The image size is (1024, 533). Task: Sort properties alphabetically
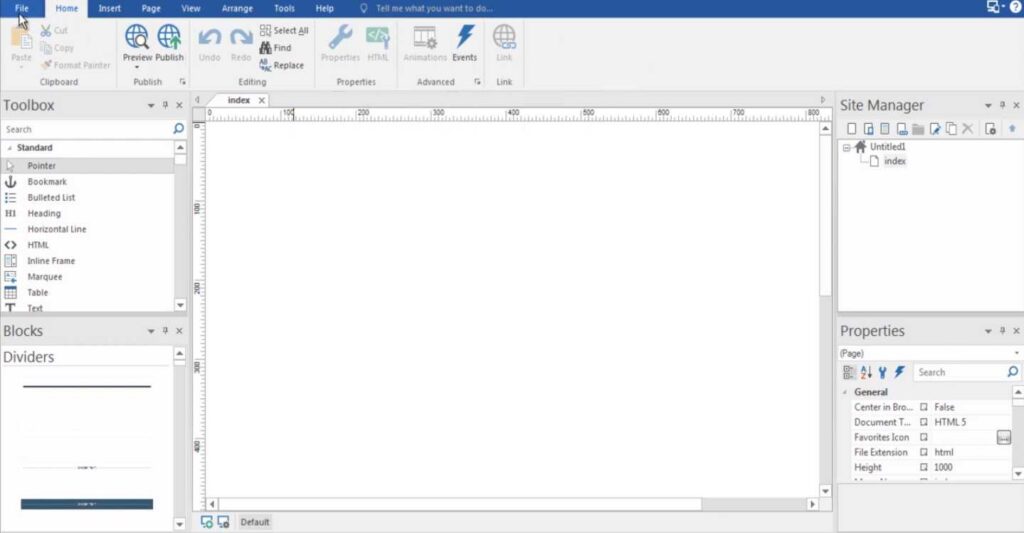866,372
